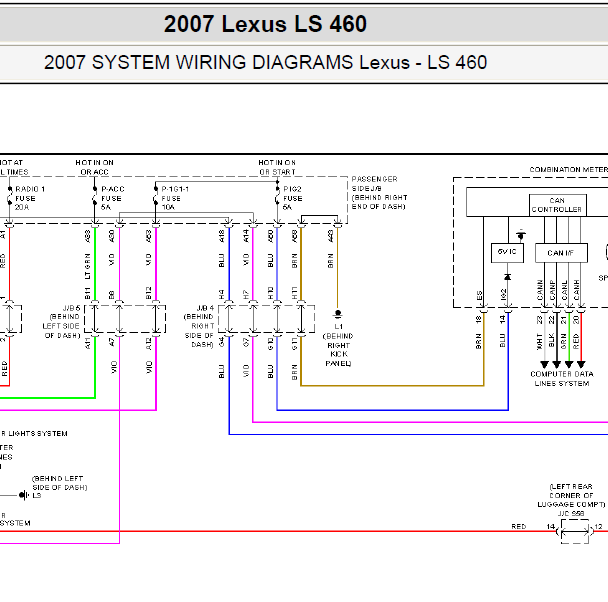Viewport: 608px width, 602px height.
Task: Click the IG2 terminal label in the combination meter
Action: pos(504,294)
